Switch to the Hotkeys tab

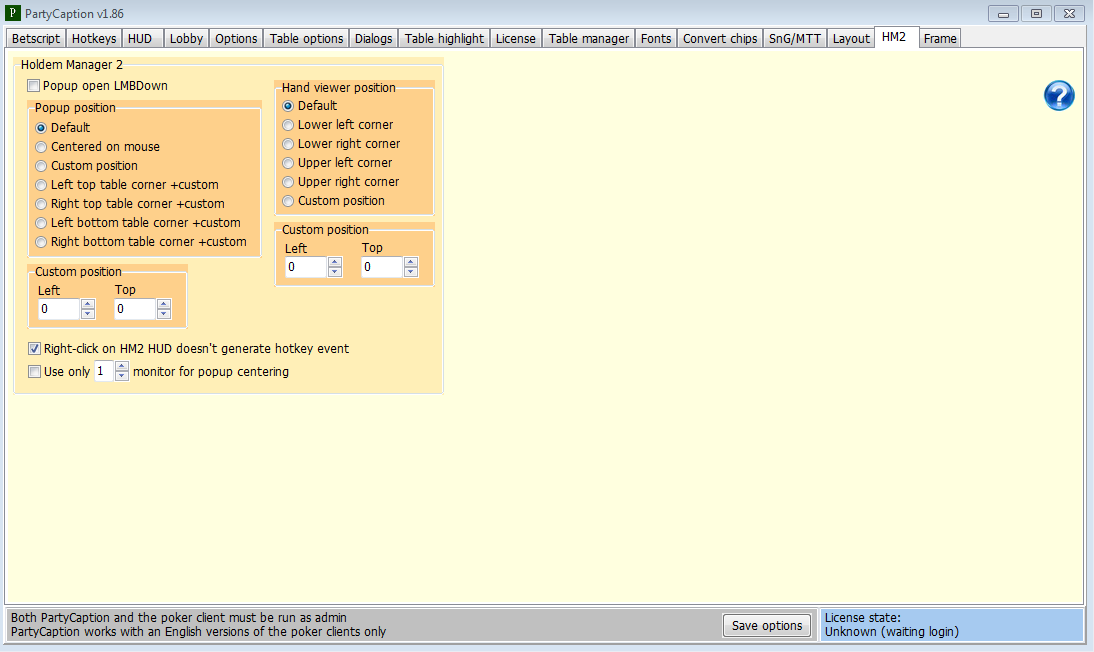(x=94, y=39)
